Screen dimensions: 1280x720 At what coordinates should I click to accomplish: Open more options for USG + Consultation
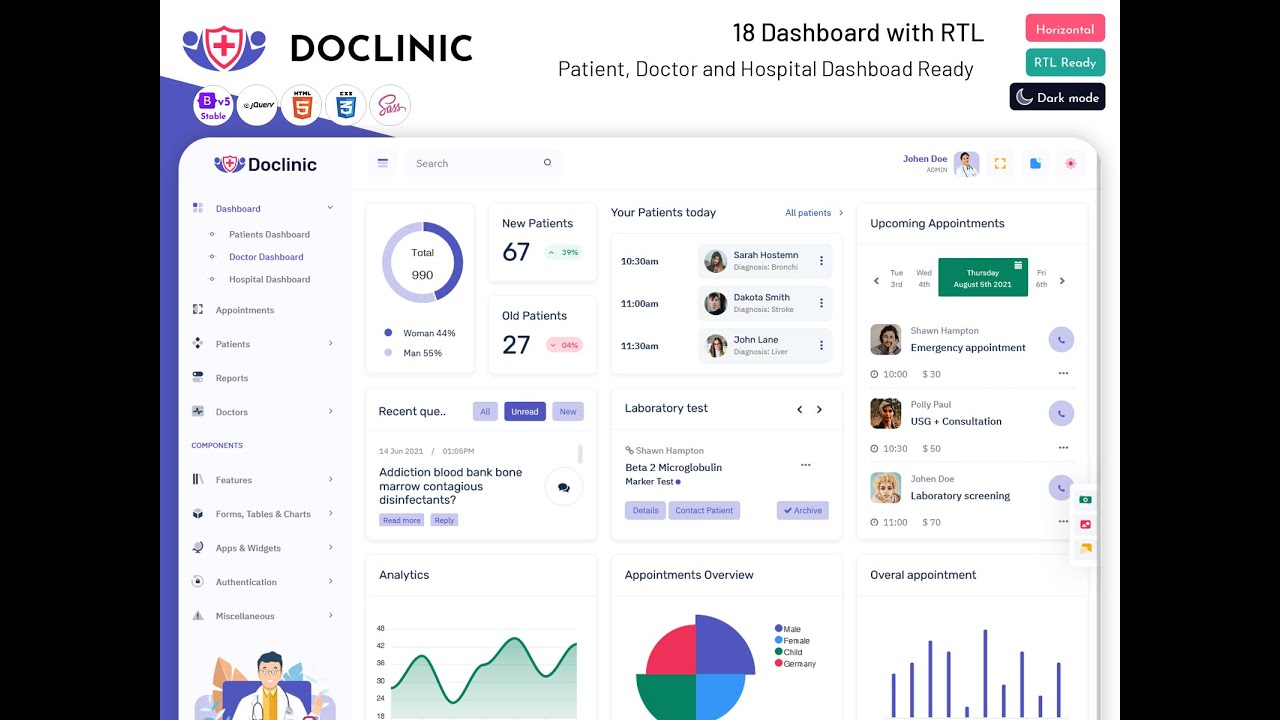coord(1063,448)
